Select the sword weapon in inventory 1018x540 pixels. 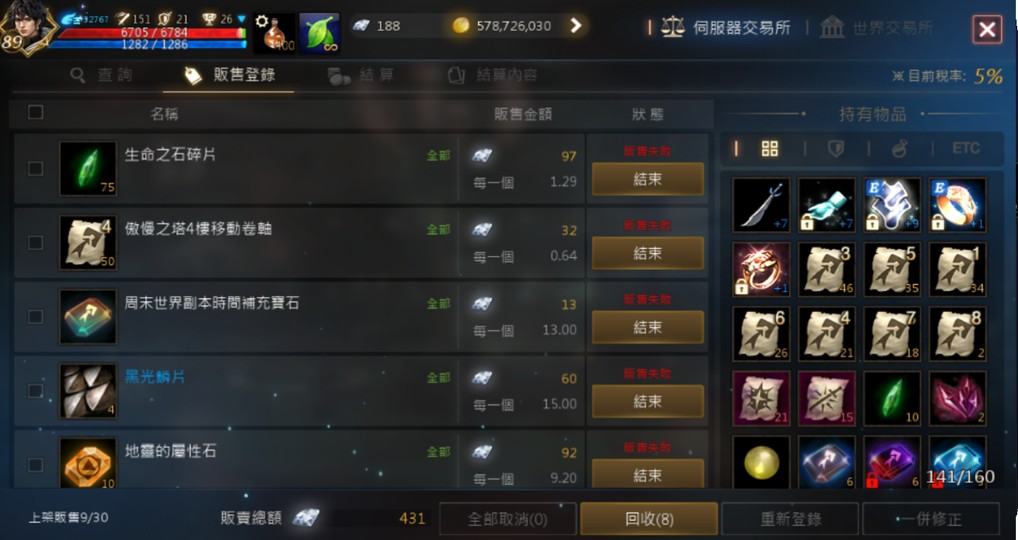pyautogui.click(x=761, y=205)
